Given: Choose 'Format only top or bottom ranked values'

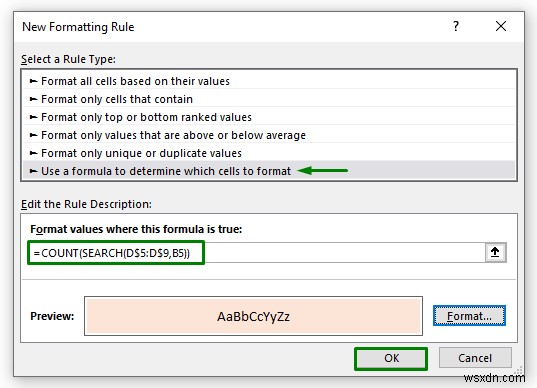Looking at the screenshot, I should click(x=269, y=117).
